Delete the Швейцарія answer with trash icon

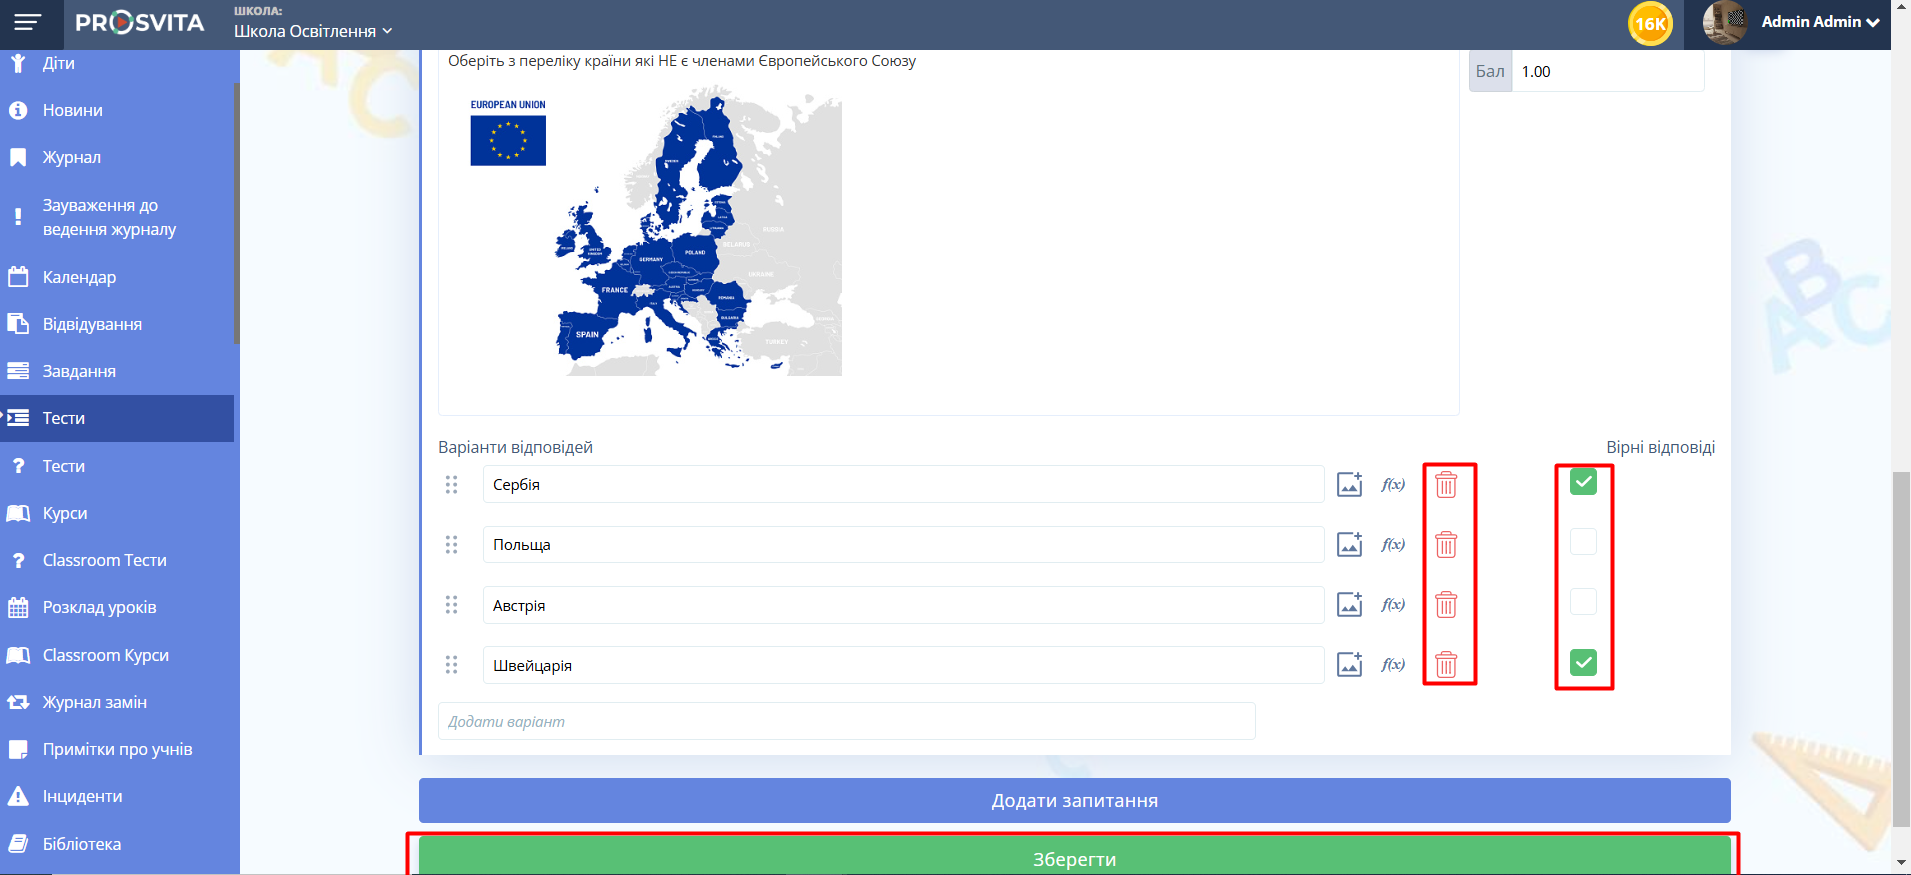1446,665
